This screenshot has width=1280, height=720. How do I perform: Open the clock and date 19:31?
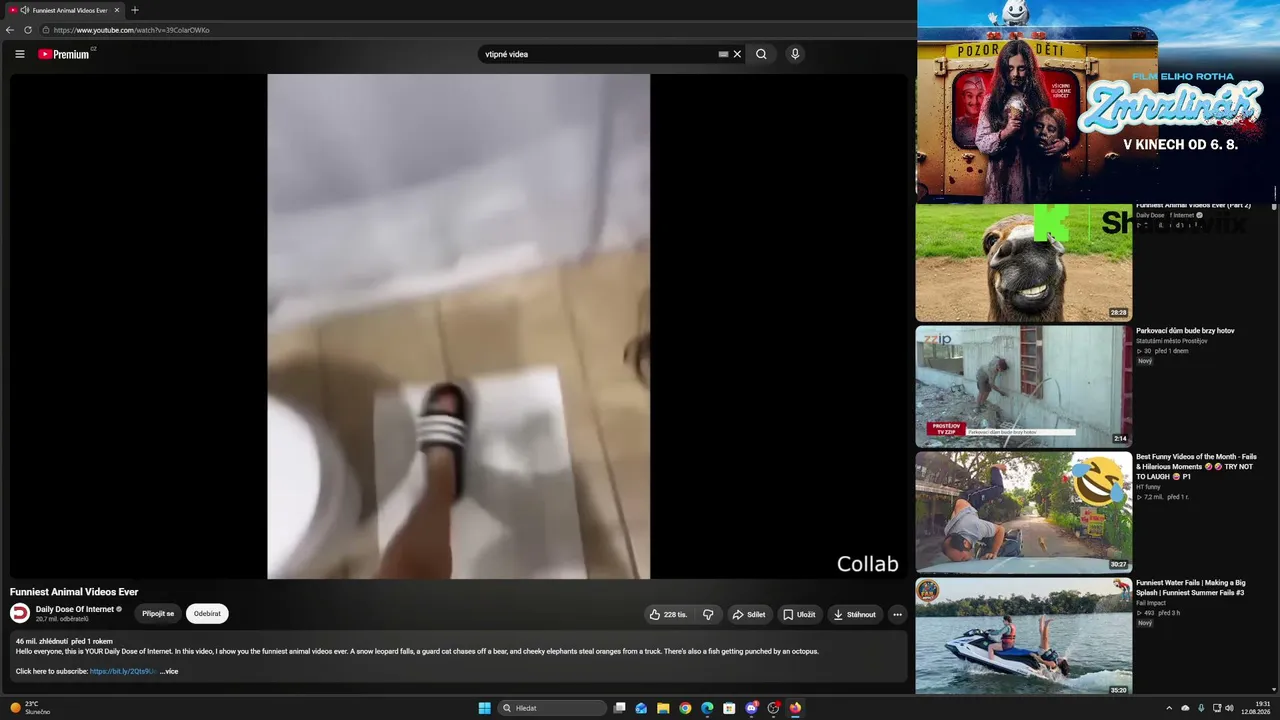(x=1255, y=708)
